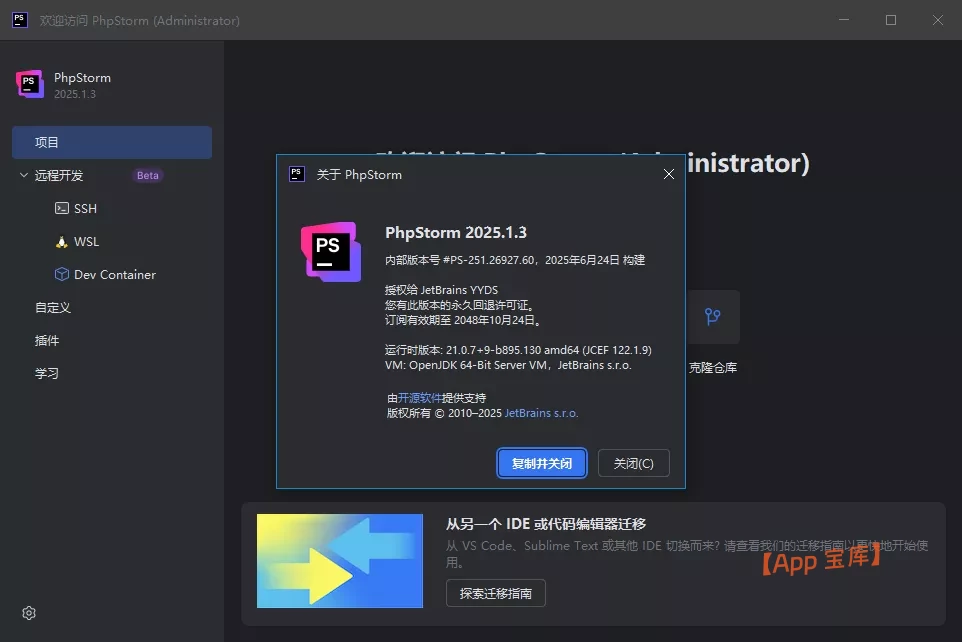Click the JetBrains s.r.o. link
962x642 pixels.
tap(542, 412)
